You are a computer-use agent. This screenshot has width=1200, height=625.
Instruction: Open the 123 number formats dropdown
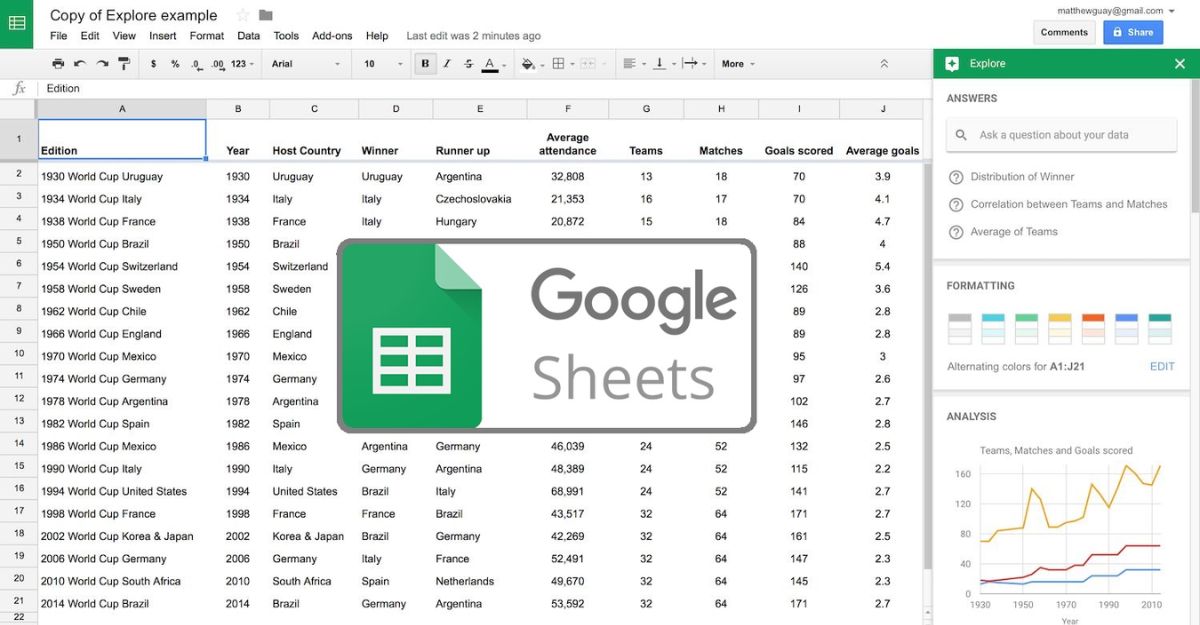[x=242, y=64]
